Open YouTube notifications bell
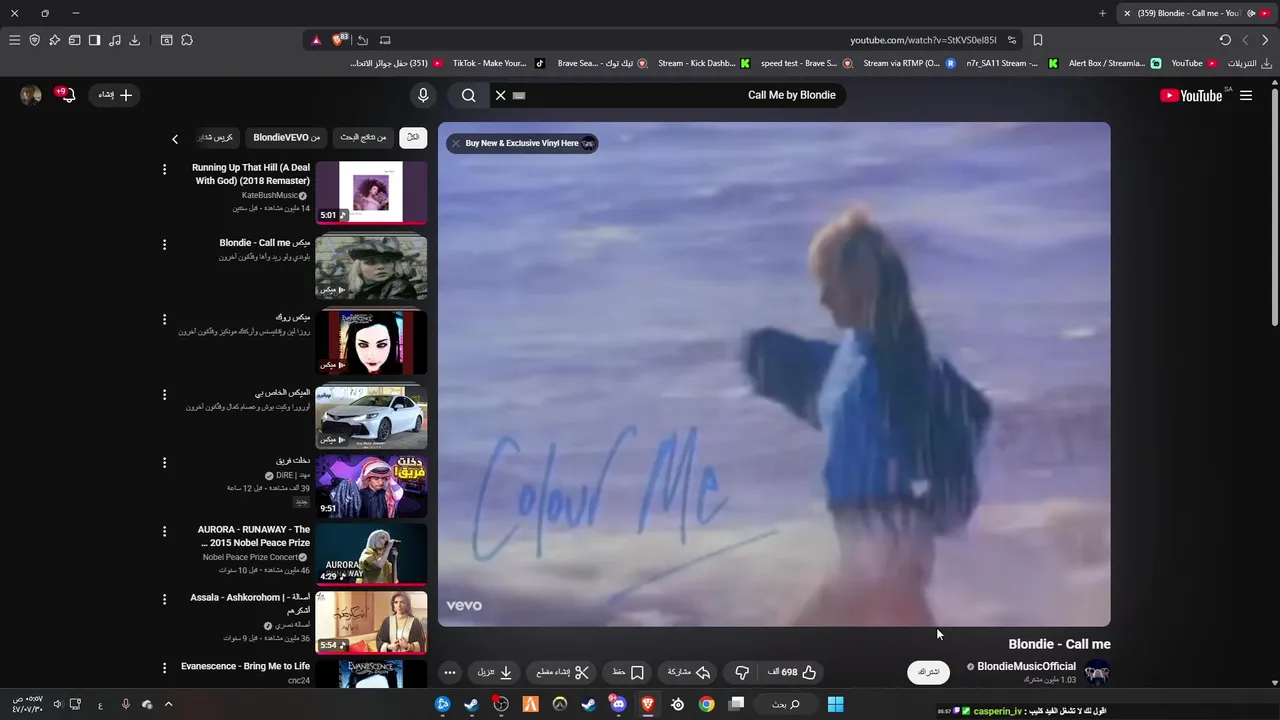The width and height of the screenshot is (1280, 720). 67,95
